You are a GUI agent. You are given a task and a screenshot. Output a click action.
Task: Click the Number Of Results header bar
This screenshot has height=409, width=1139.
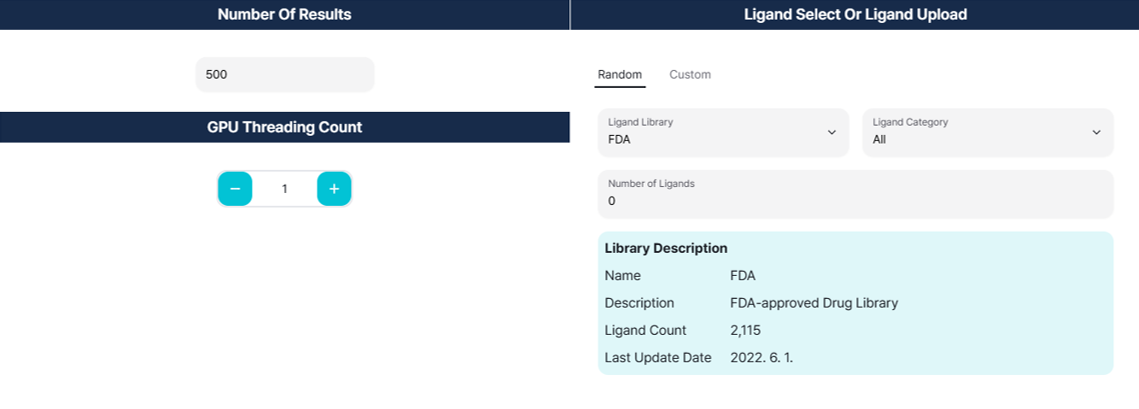pyautogui.click(x=284, y=15)
